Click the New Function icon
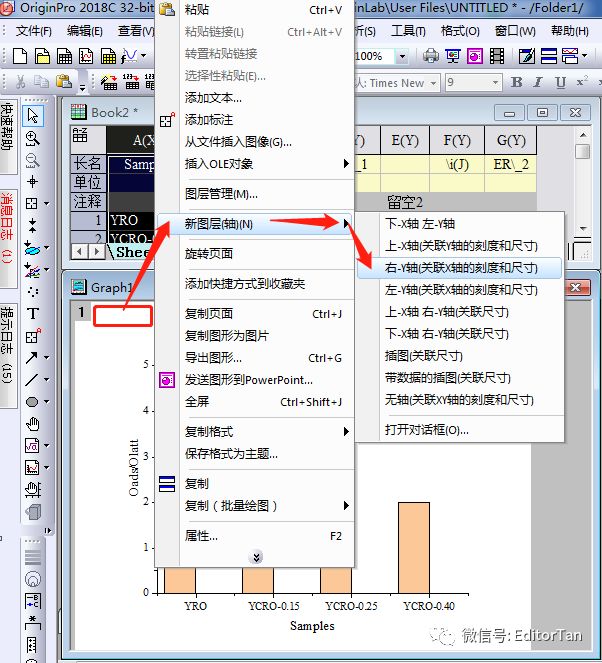 click(x=129, y=56)
